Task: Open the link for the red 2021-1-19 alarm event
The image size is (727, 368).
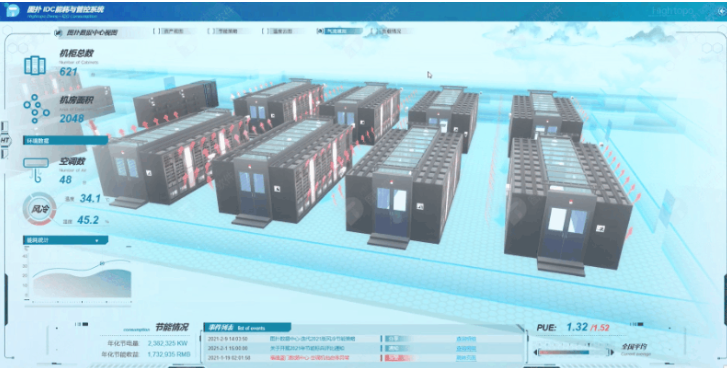Action: click(x=466, y=358)
